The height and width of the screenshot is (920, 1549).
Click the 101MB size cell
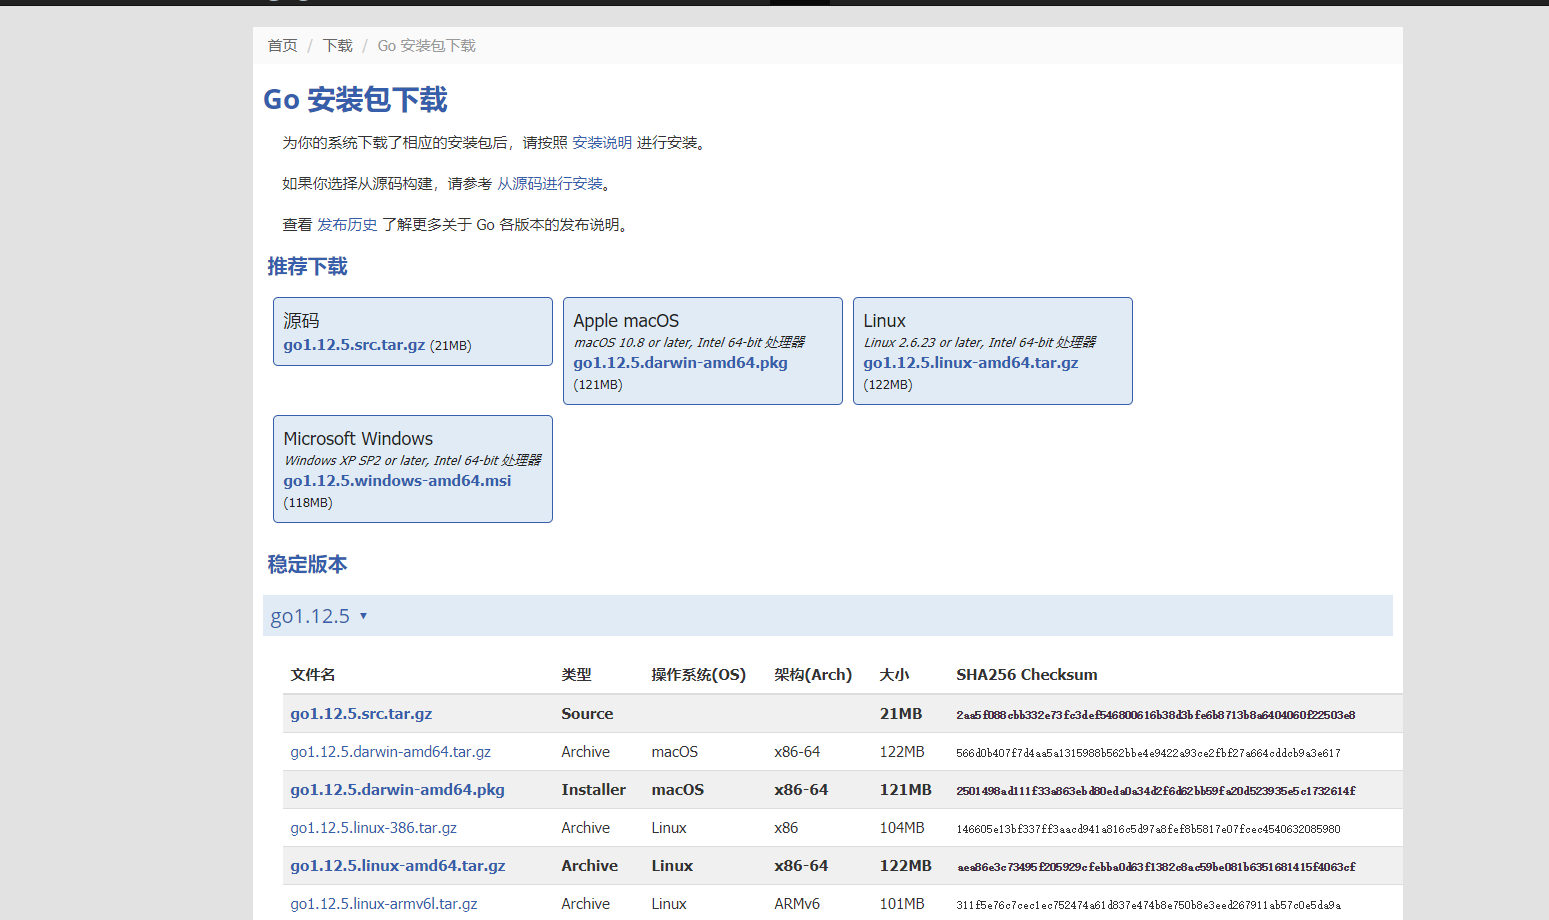[901, 904]
